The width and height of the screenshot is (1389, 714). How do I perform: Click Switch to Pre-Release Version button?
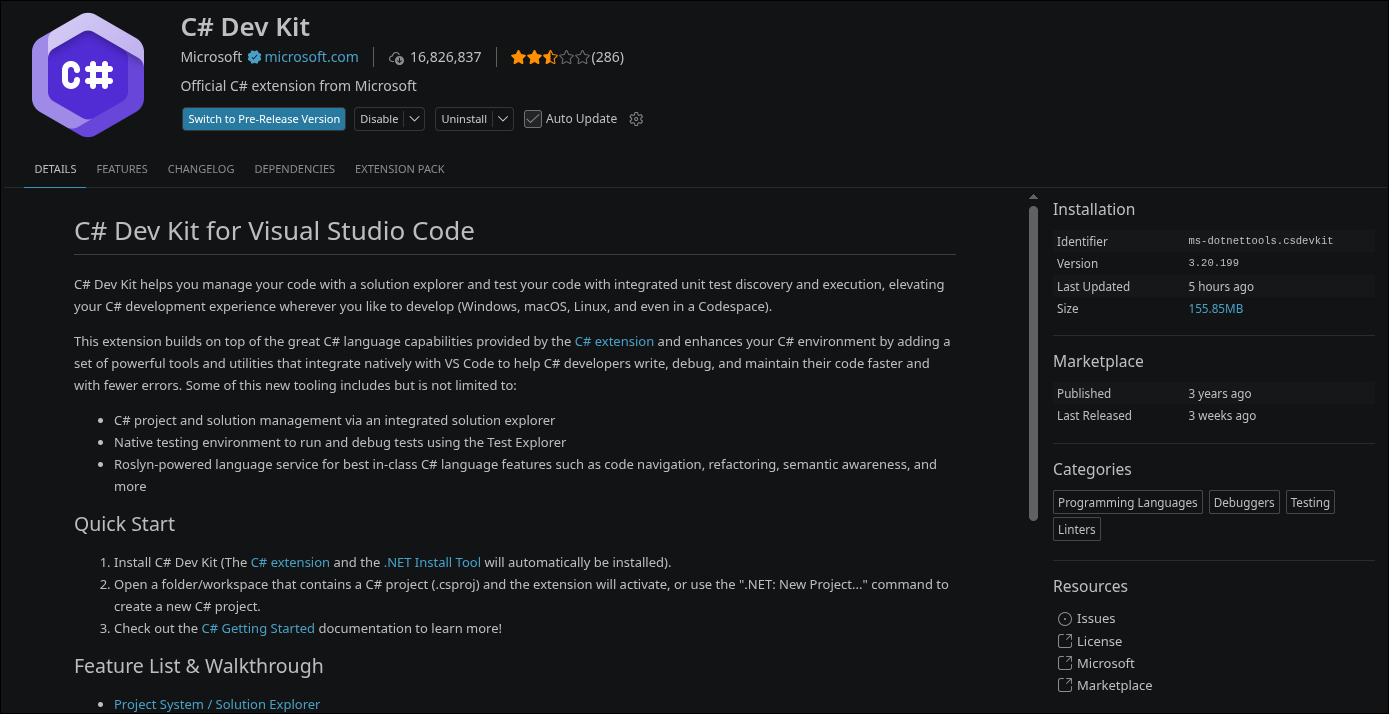pos(264,119)
